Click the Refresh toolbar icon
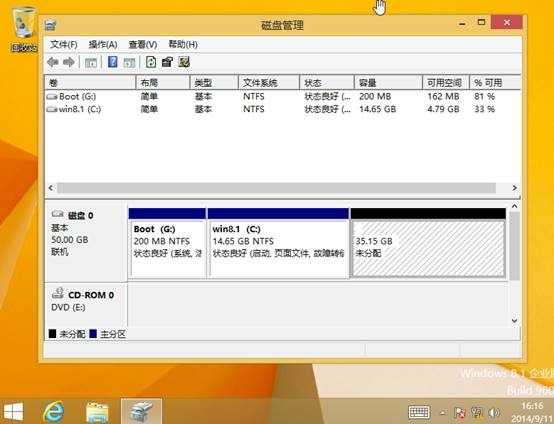The height and width of the screenshot is (424, 554). click(151, 63)
